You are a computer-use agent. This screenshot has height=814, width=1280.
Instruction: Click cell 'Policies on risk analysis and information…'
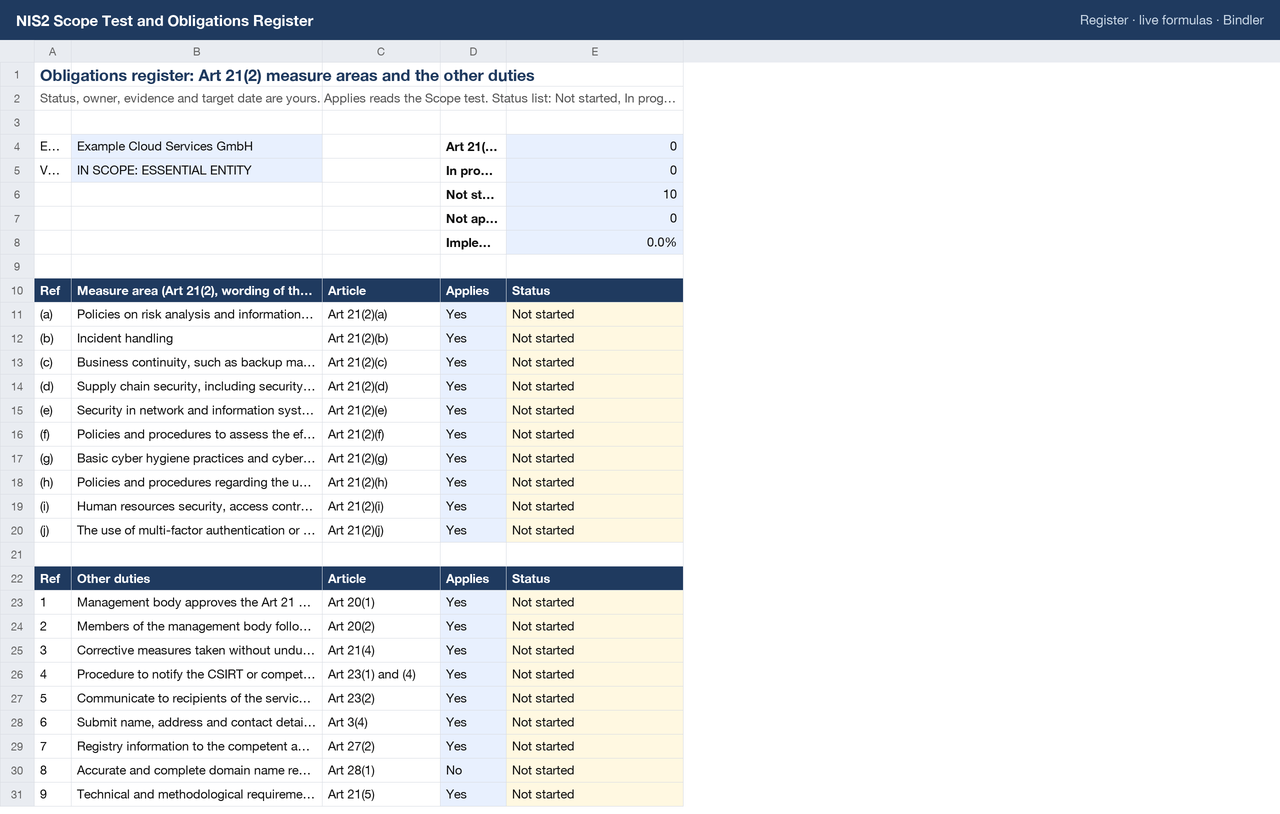tap(196, 315)
